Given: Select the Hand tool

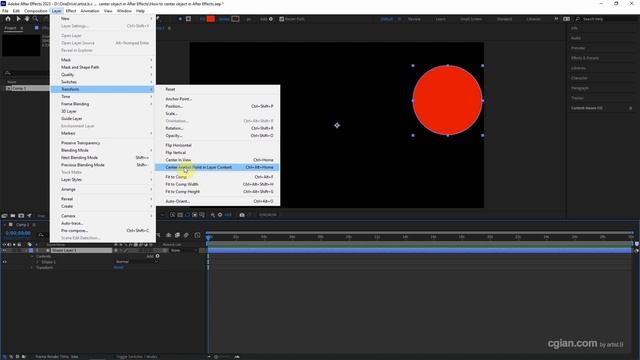Looking at the screenshot, I should 27,19.
